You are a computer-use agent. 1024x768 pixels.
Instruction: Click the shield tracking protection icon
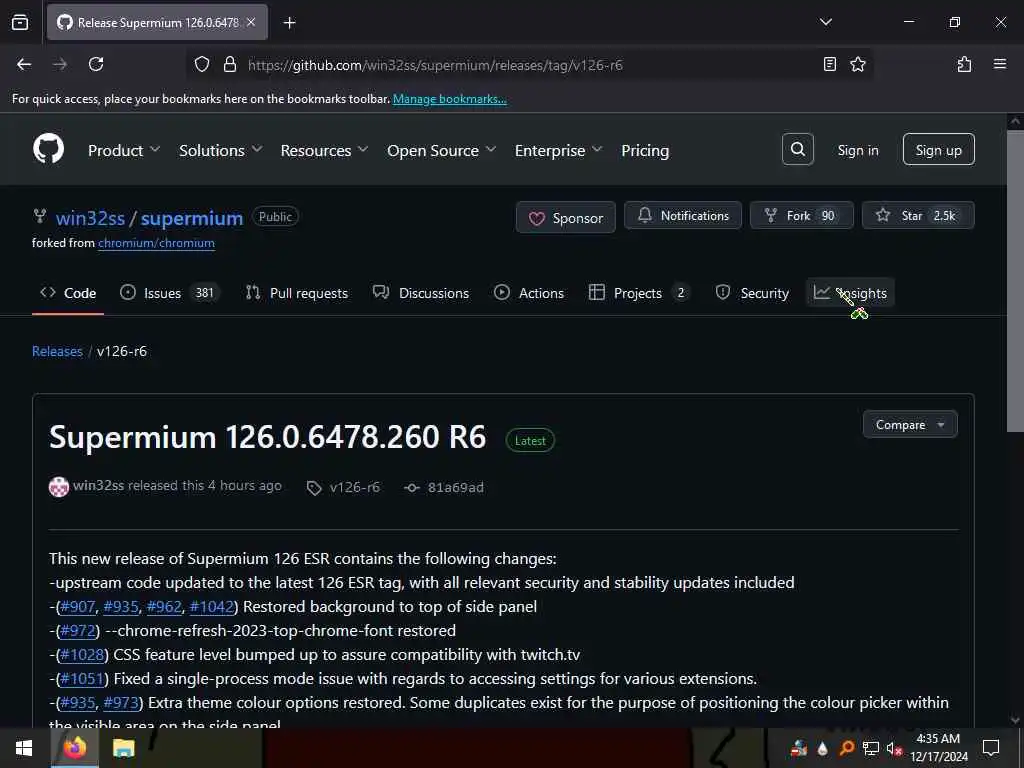[x=202, y=64]
